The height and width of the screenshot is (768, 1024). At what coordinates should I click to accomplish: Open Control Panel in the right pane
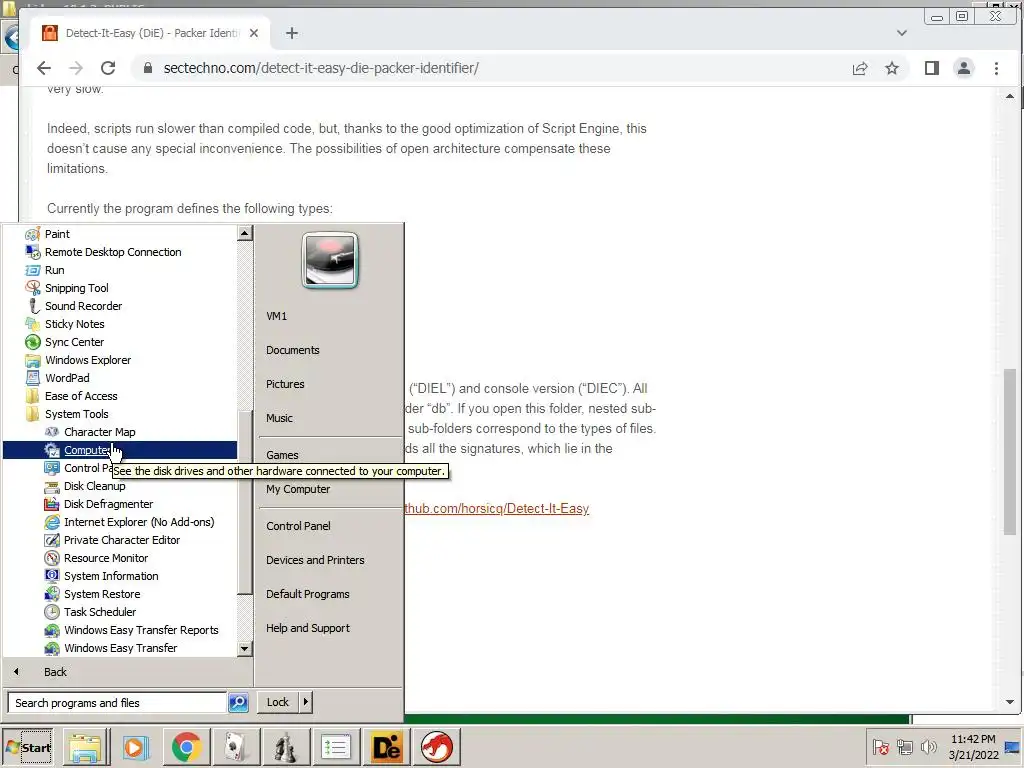[x=298, y=526]
